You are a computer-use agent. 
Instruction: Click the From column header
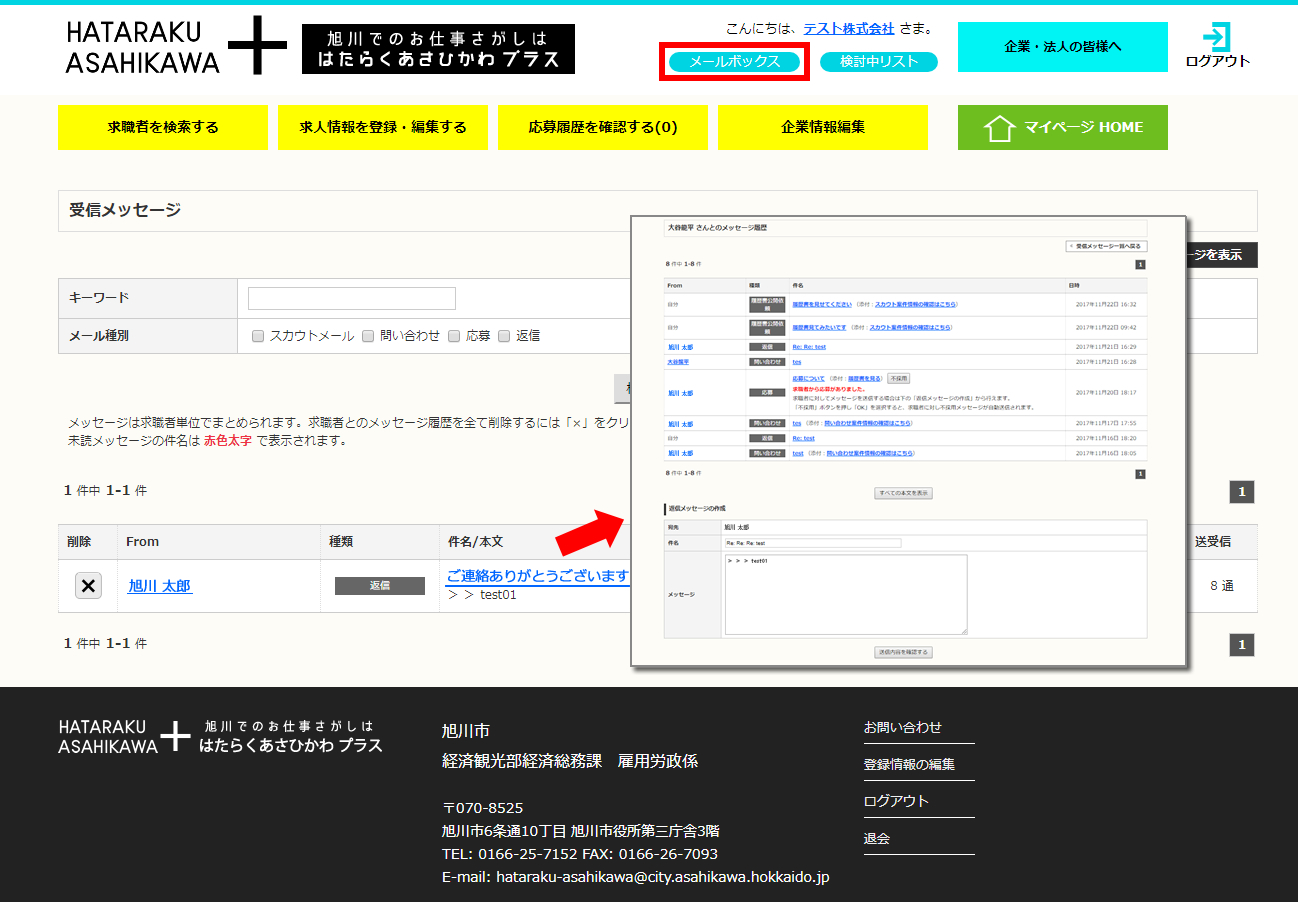143,541
